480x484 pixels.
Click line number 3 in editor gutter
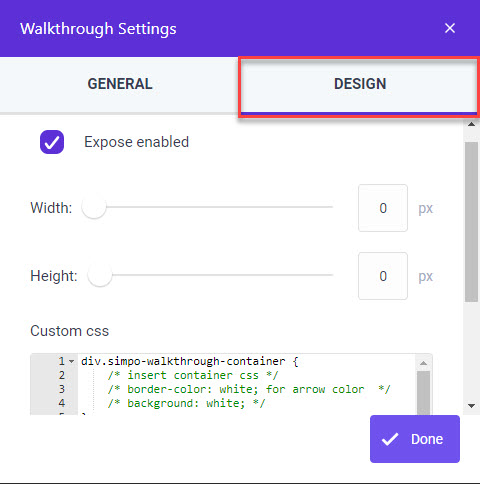[x=62, y=389]
